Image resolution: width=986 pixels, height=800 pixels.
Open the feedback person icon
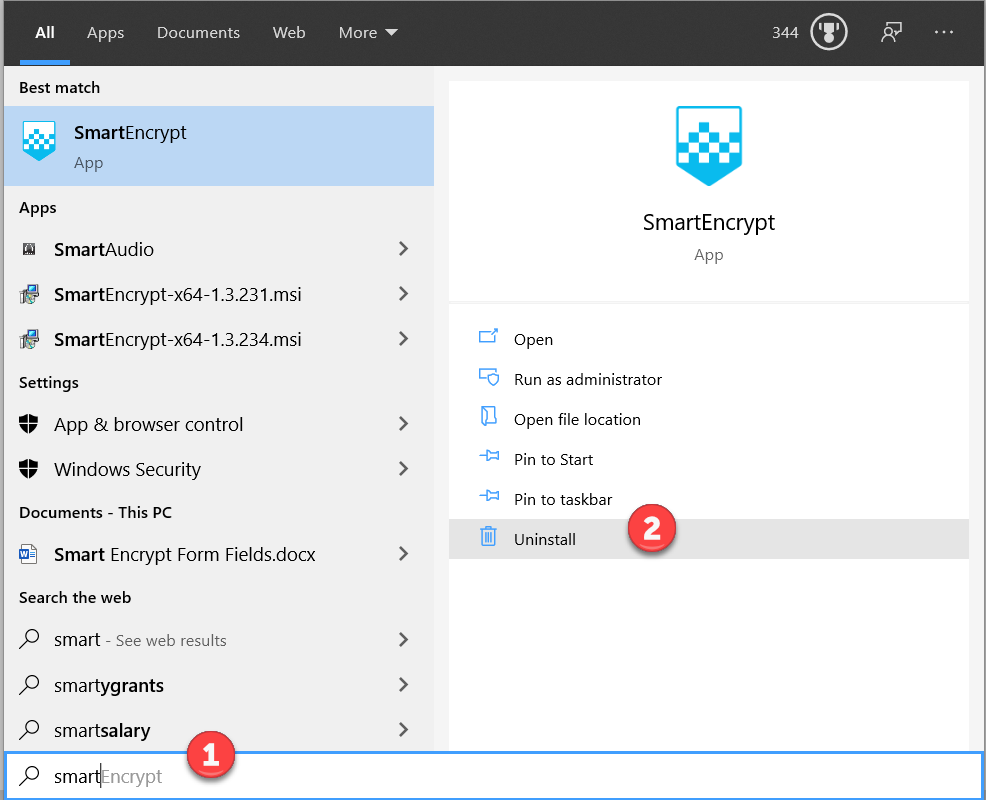891,32
